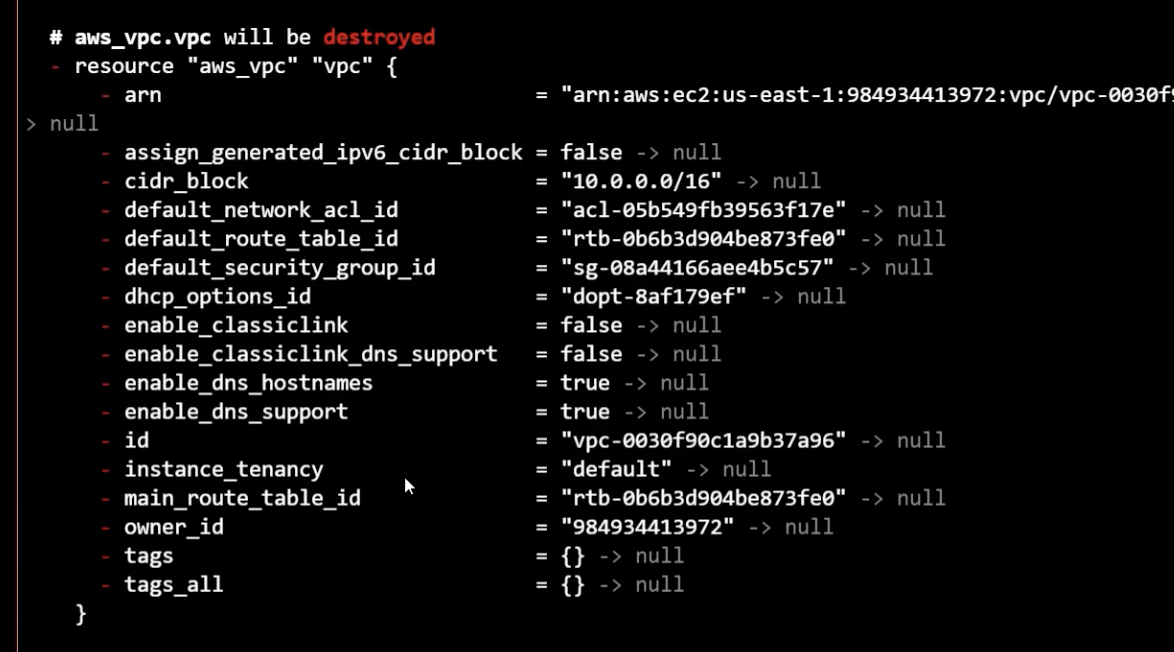
Task: Click the true value of enable_dns_hostnames
Action: [x=586, y=383]
